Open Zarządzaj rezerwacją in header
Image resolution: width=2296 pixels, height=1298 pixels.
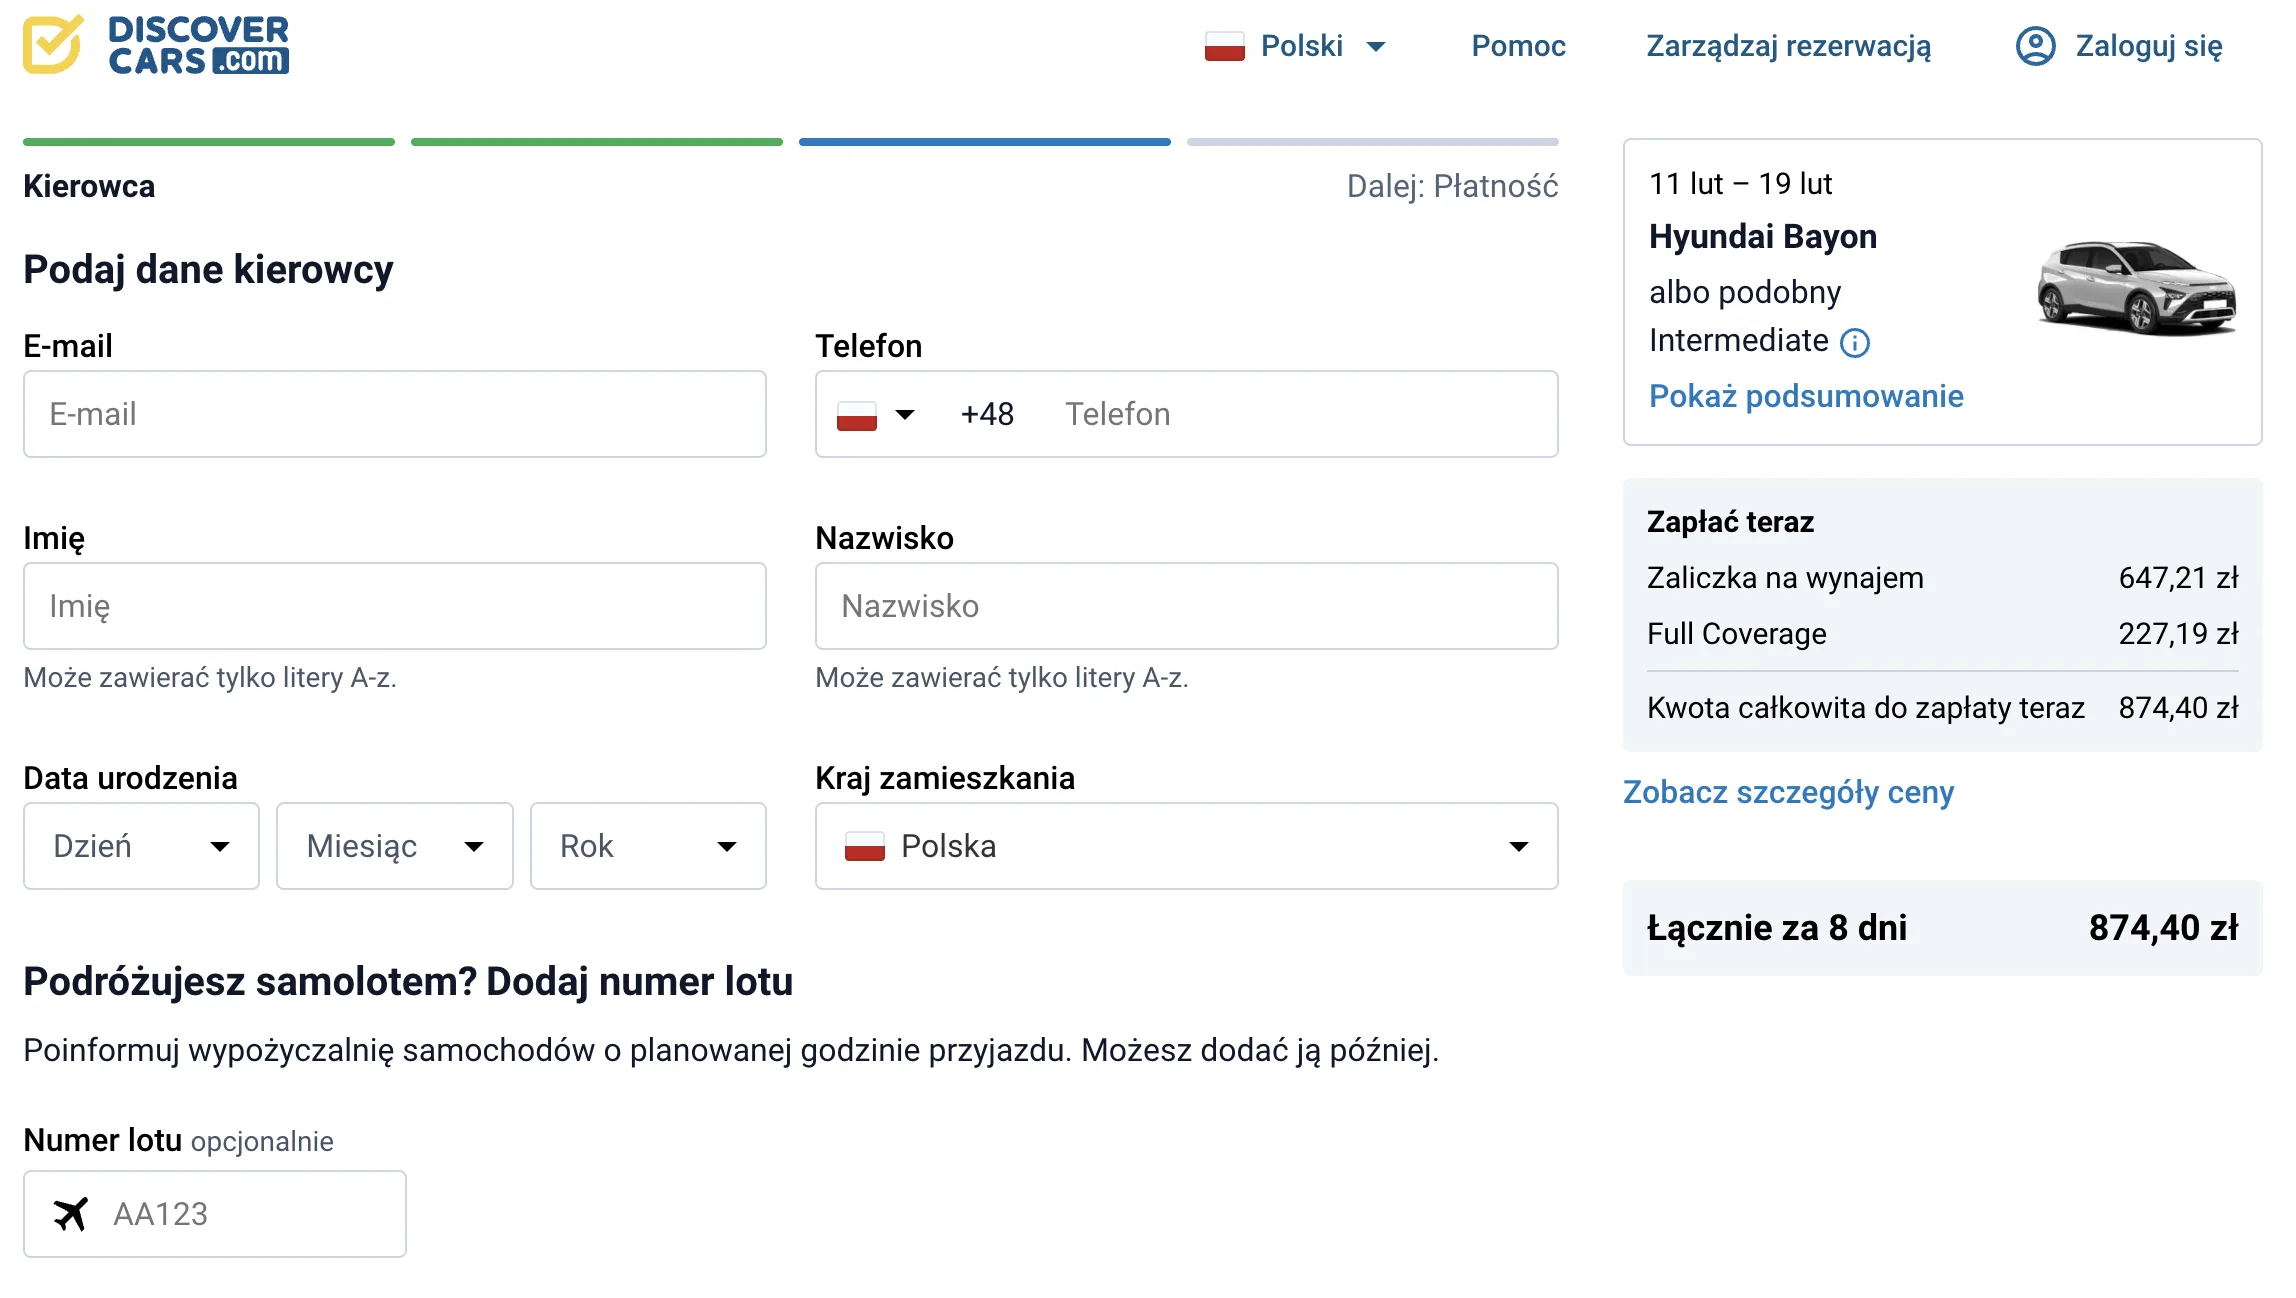point(1788,46)
